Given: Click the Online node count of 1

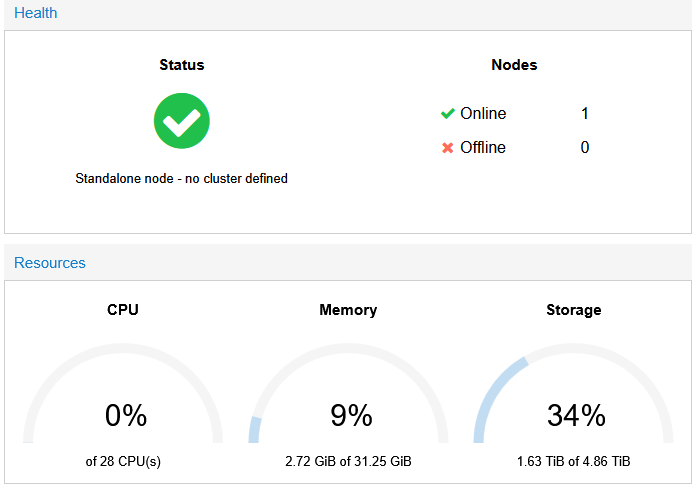Looking at the screenshot, I should (x=585, y=114).
